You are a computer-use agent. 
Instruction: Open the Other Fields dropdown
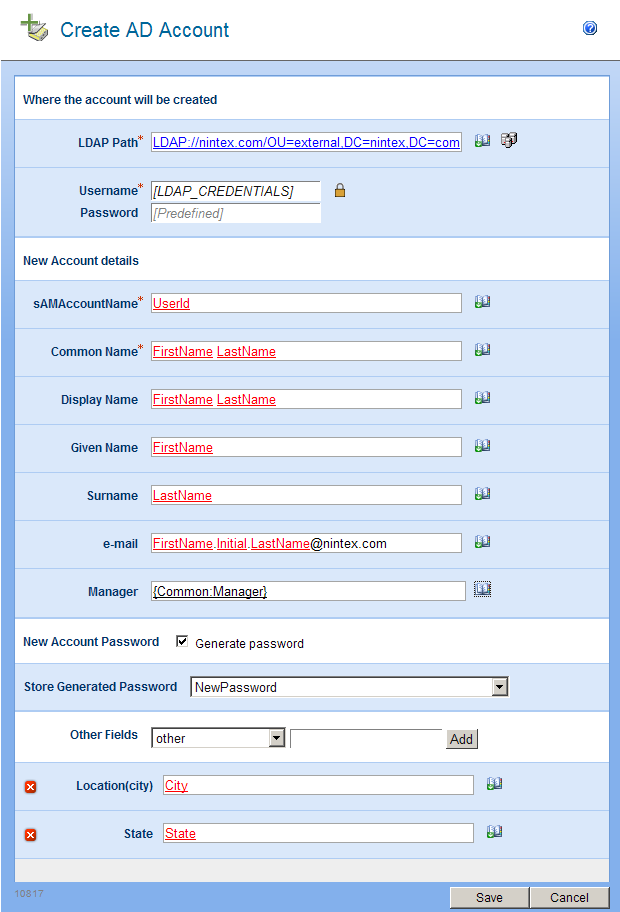(x=277, y=738)
